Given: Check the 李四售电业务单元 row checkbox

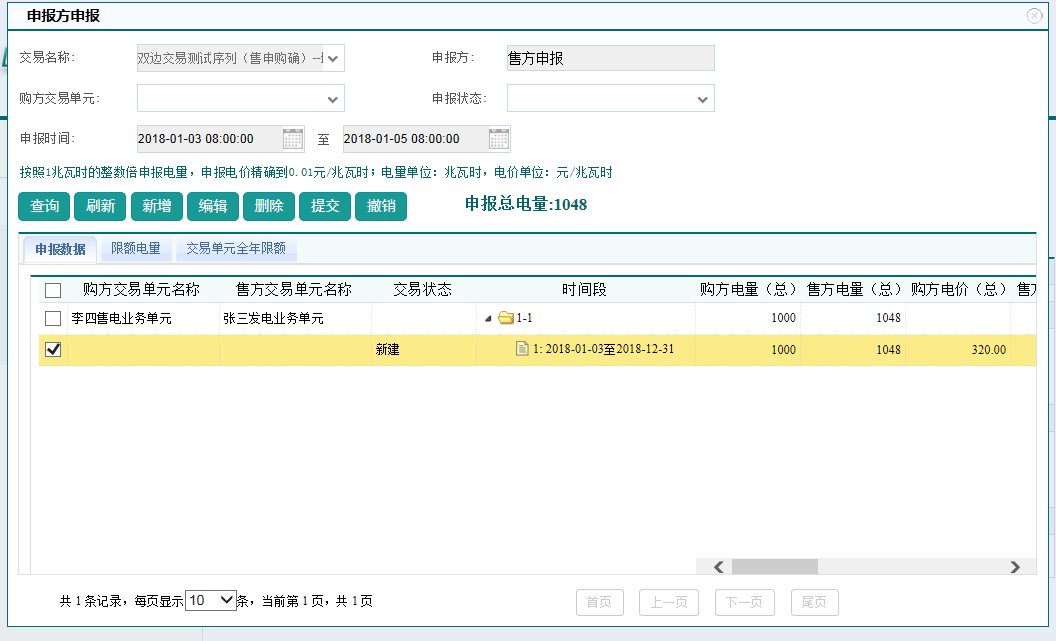Looking at the screenshot, I should 54,318.
